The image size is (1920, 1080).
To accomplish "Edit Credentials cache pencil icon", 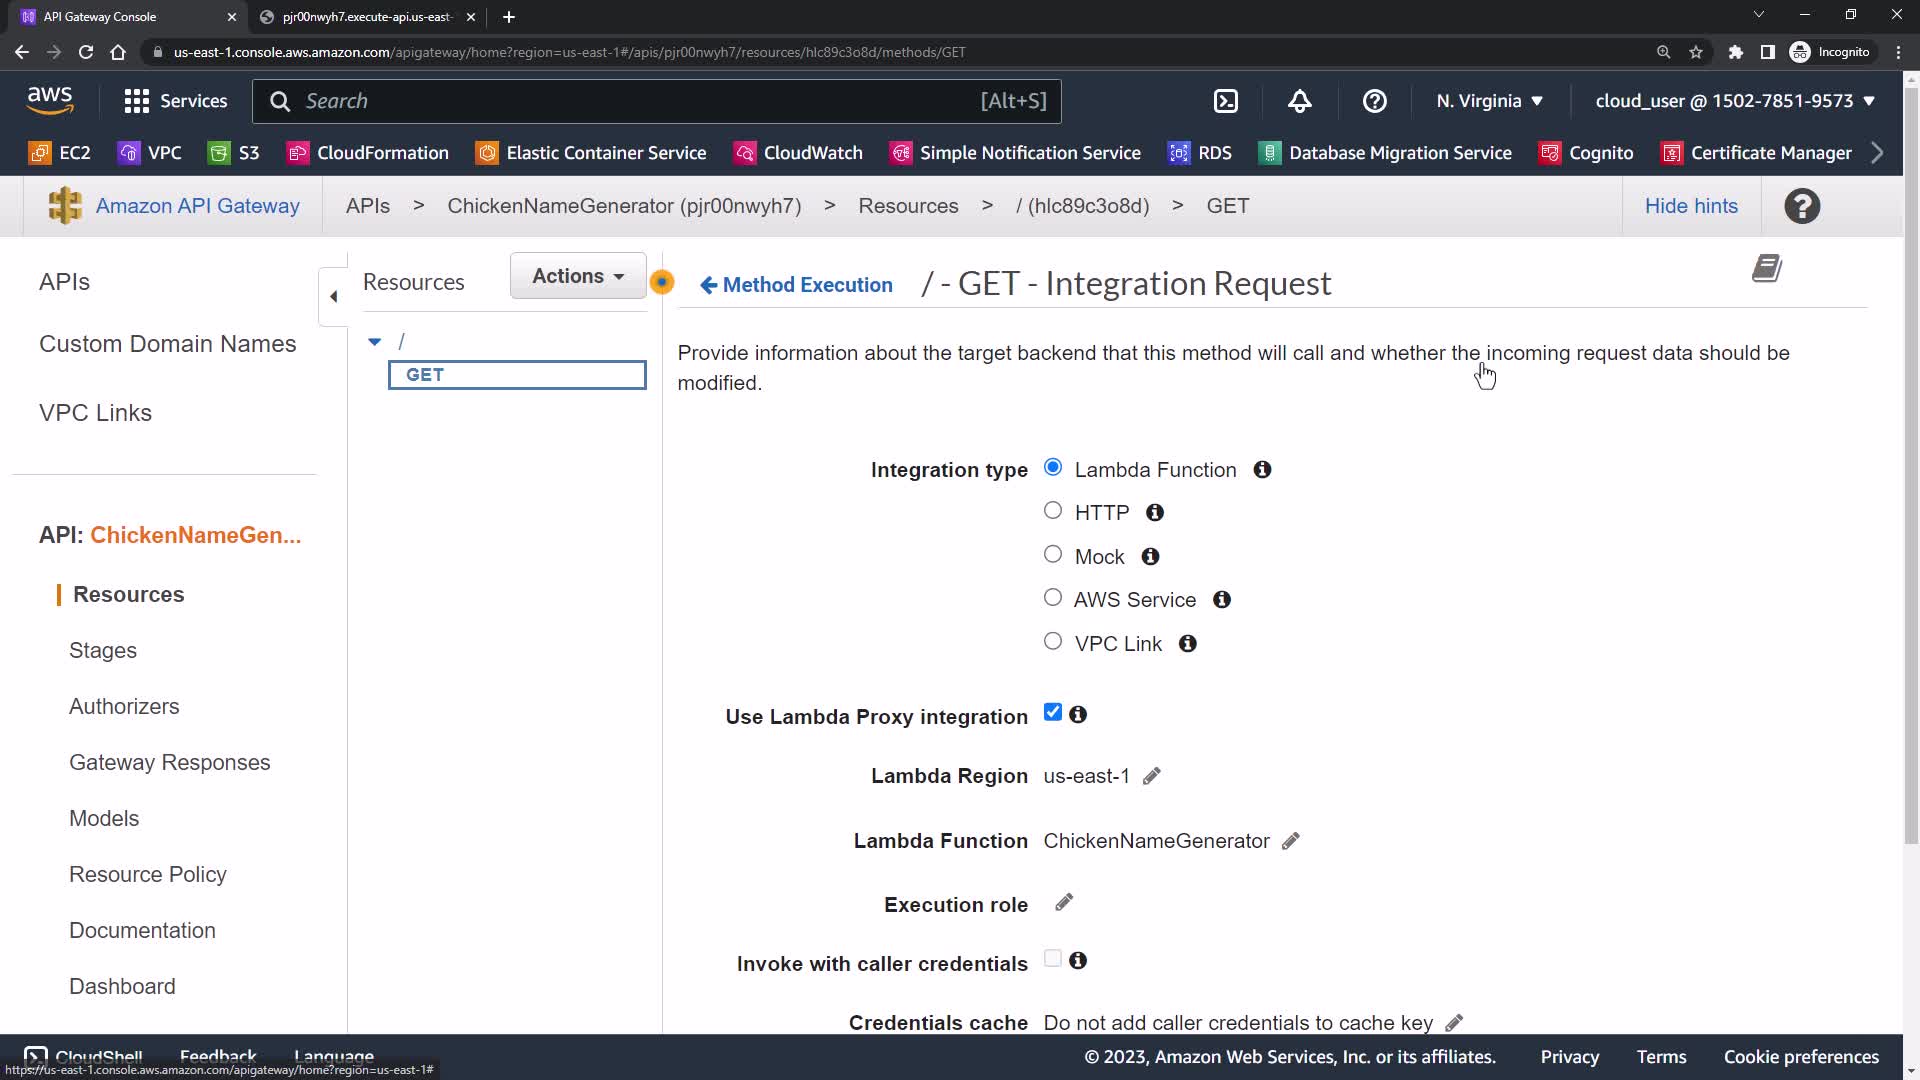I will pos(1454,1022).
